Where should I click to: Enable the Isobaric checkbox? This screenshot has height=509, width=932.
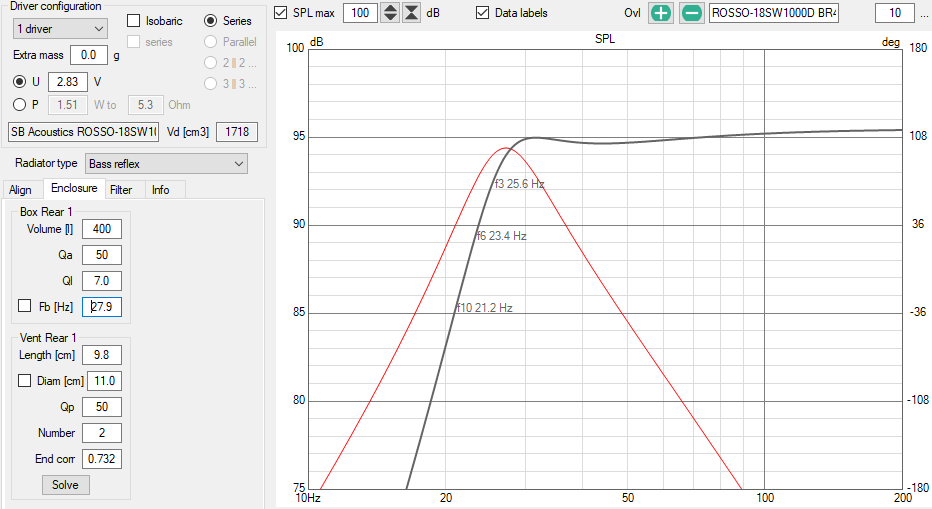[x=134, y=21]
